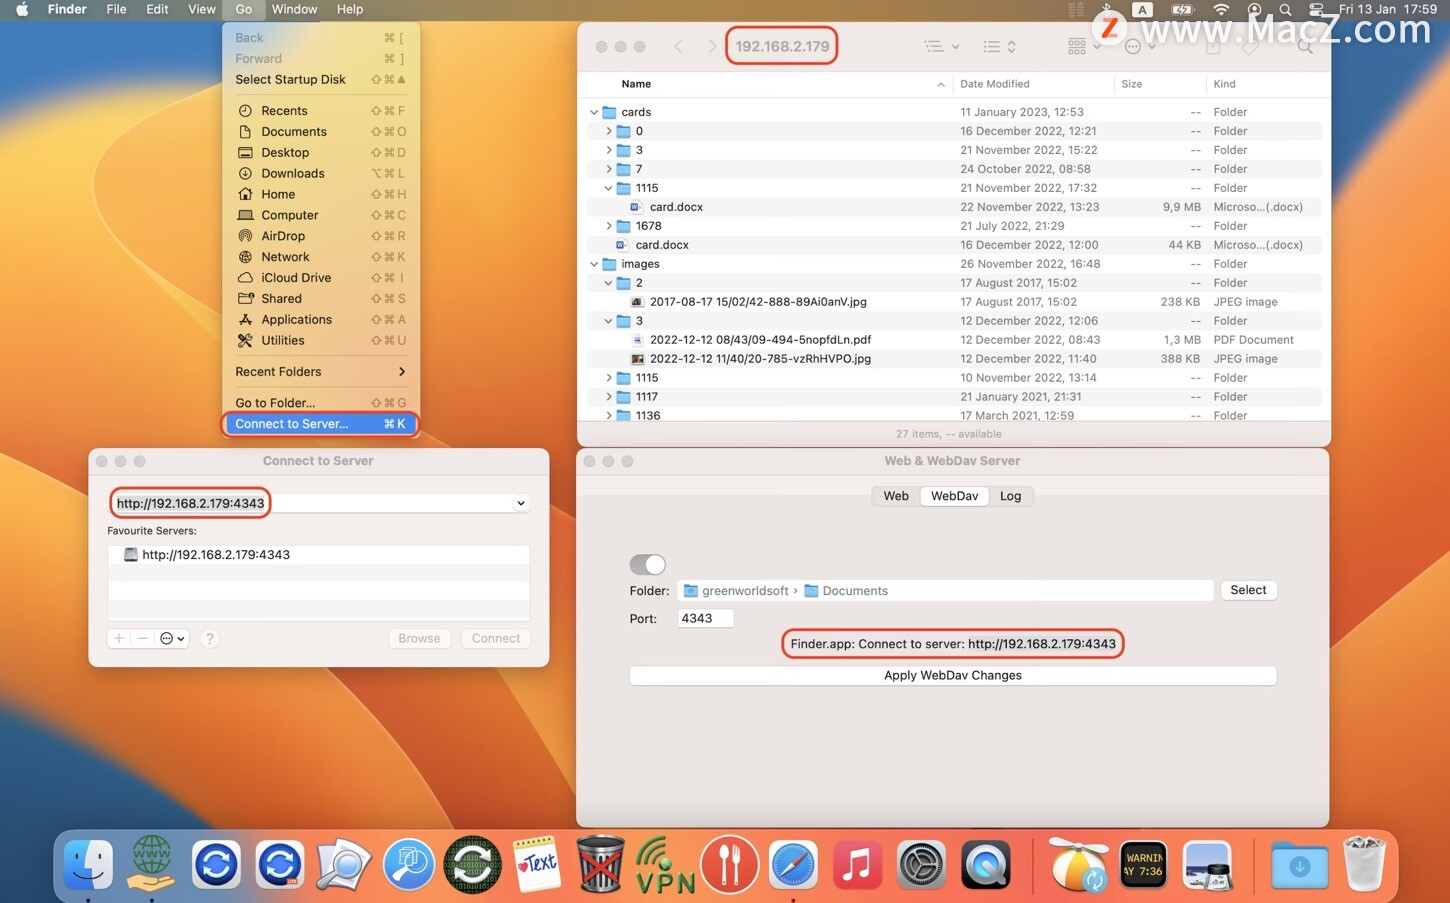
Task: Collapse the cards folder
Action: pos(594,112)
